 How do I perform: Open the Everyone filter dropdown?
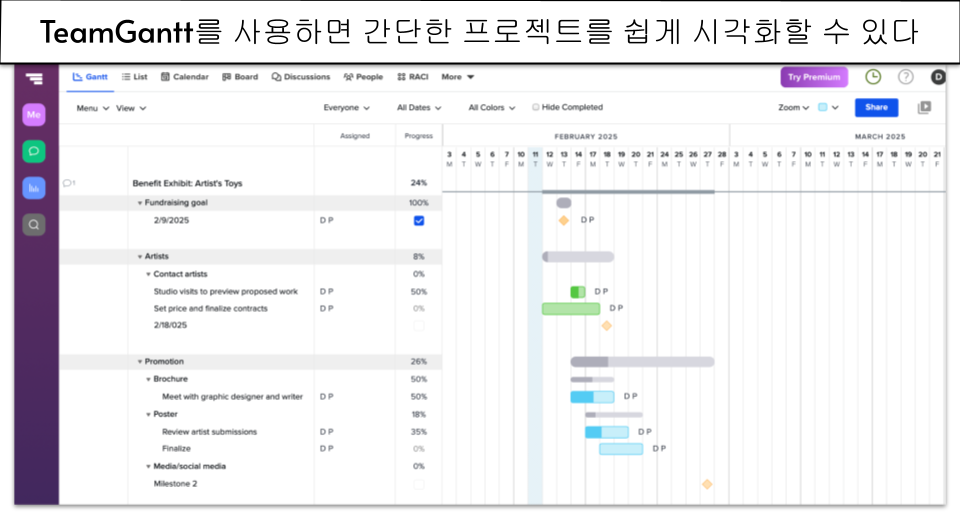coord(347,108)
